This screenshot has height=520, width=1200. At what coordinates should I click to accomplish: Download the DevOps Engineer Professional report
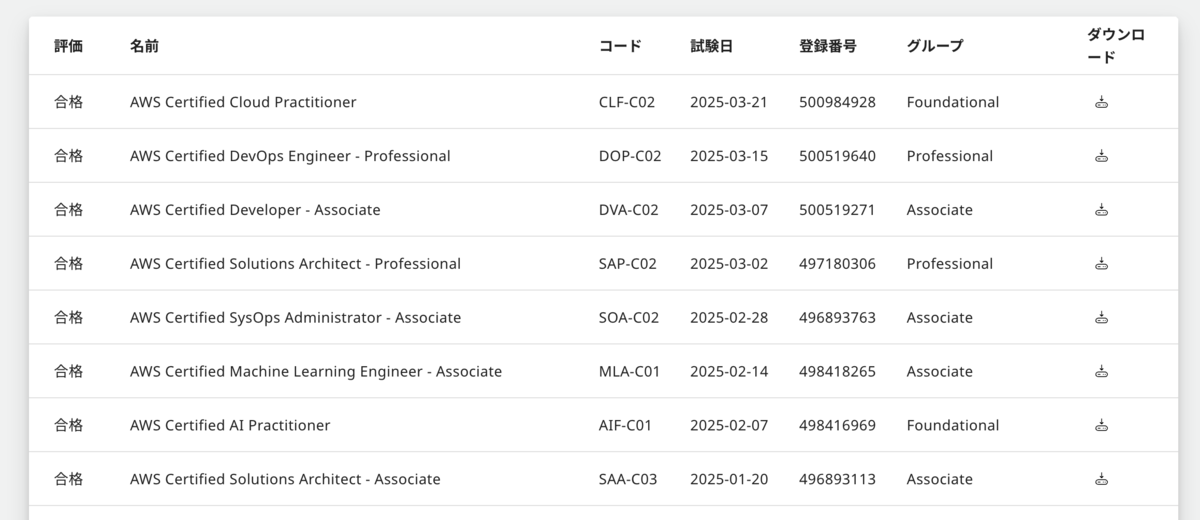point(1101,156)
